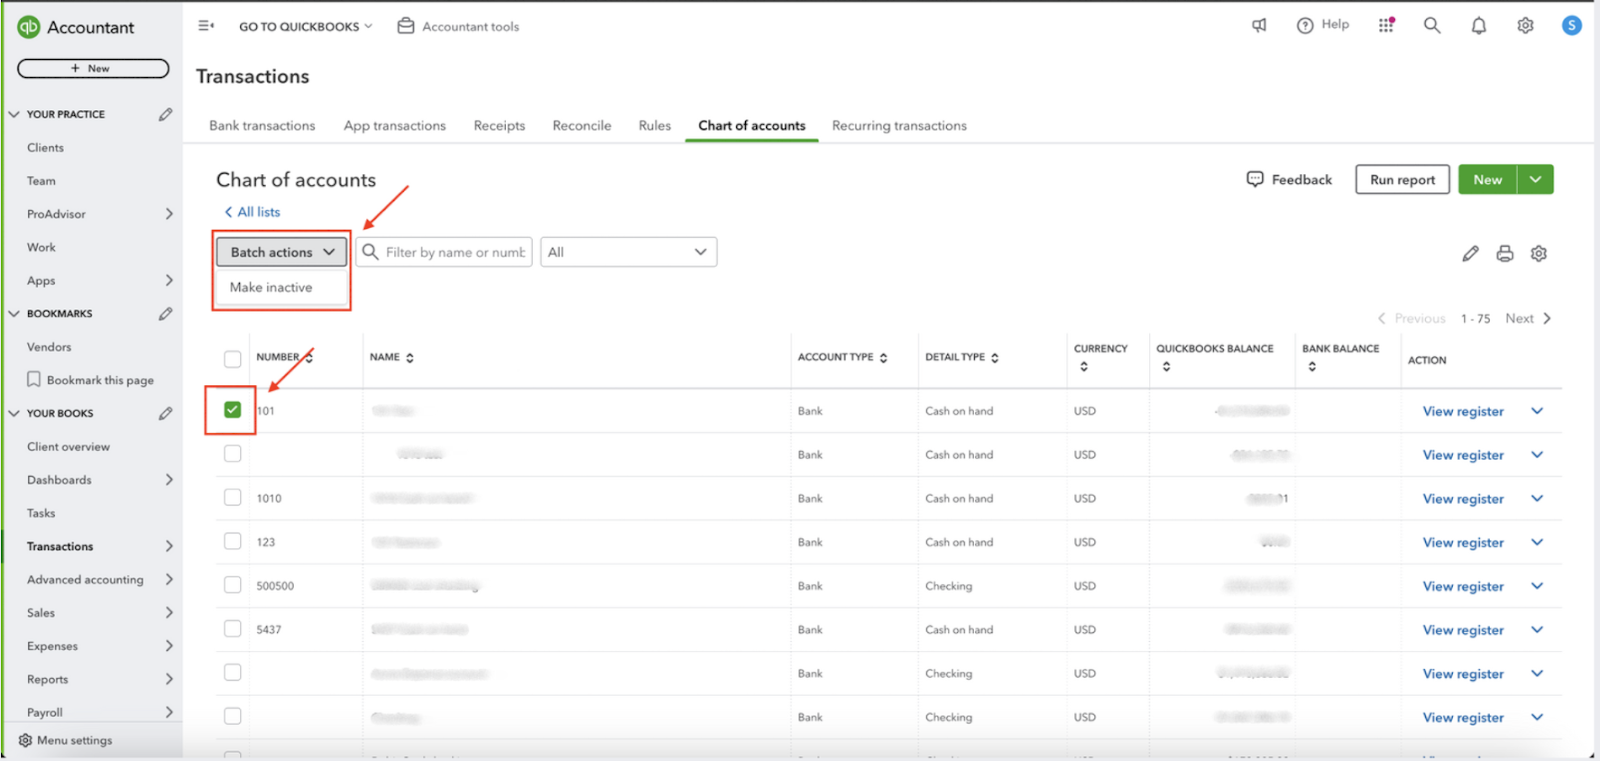Check the box for account 500500

pyautogui.click(x=233, y=585)
